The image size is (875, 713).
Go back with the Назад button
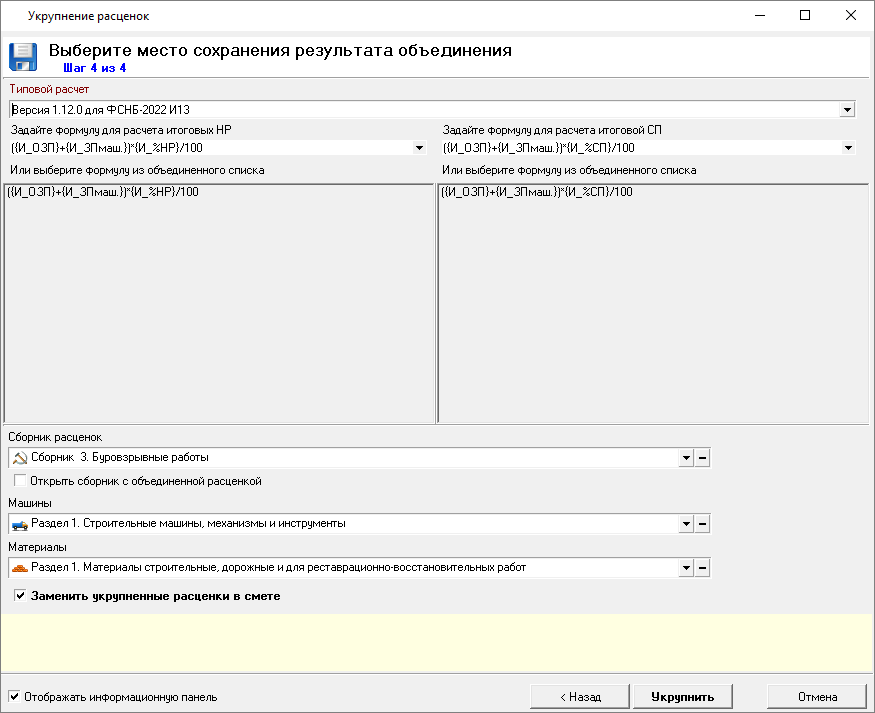580,697
